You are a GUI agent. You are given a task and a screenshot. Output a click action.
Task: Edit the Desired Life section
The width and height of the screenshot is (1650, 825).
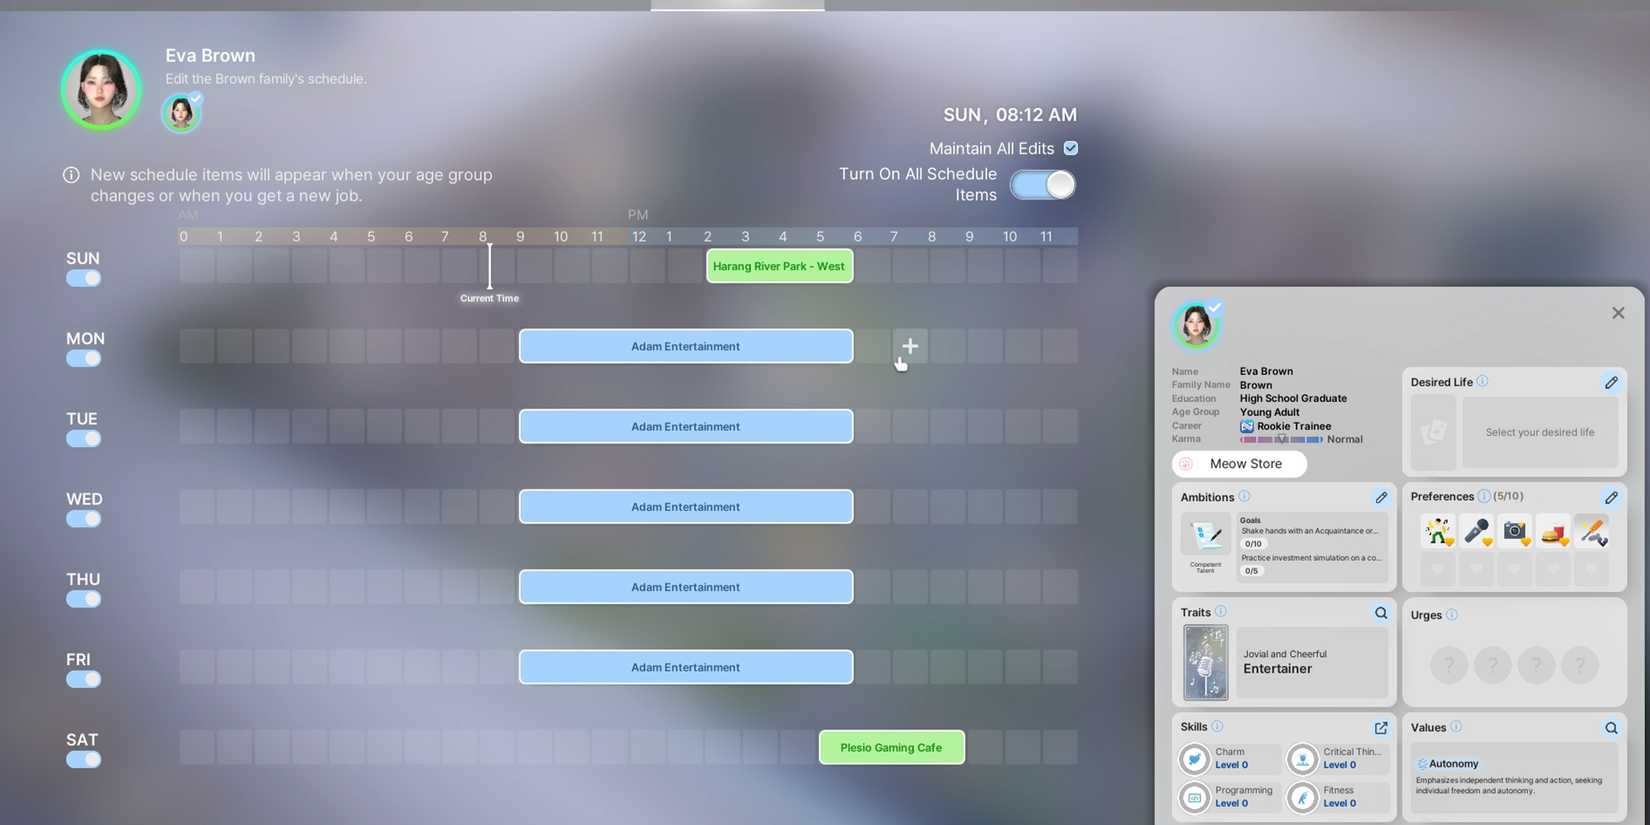[x=1610, y=382]
